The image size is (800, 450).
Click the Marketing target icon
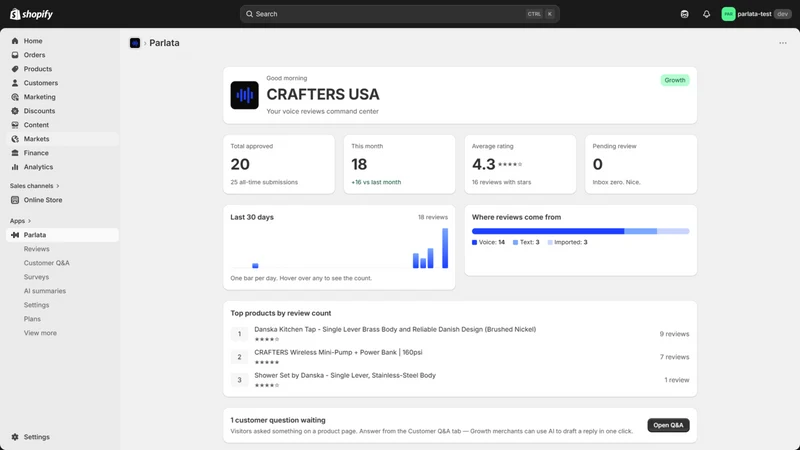[x=15, y=97]
